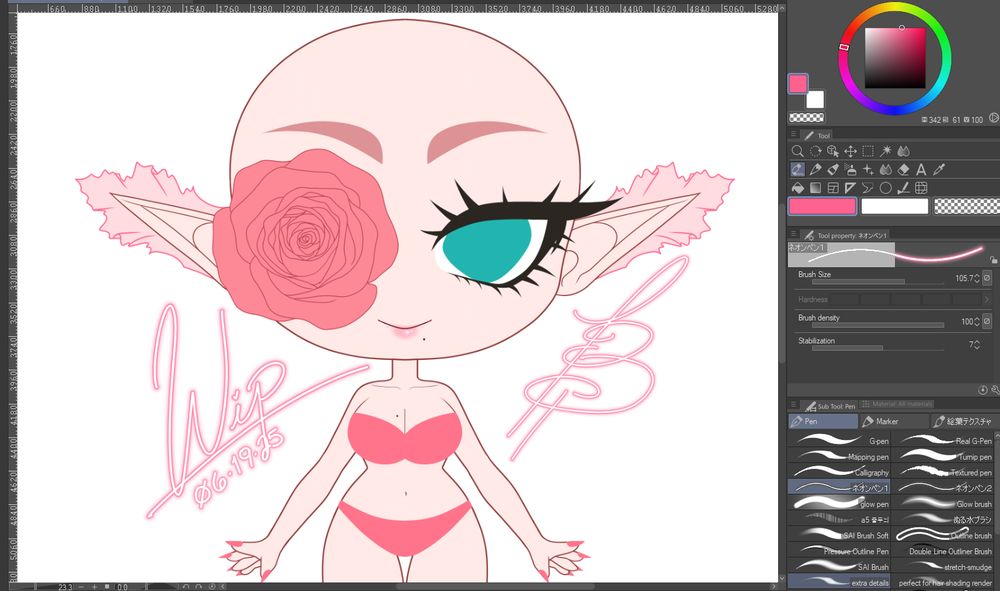Image resolution: width=1000 pixels, height=591 pixels.
Task: Switch to the Tool palette tab
Action: 817,135
